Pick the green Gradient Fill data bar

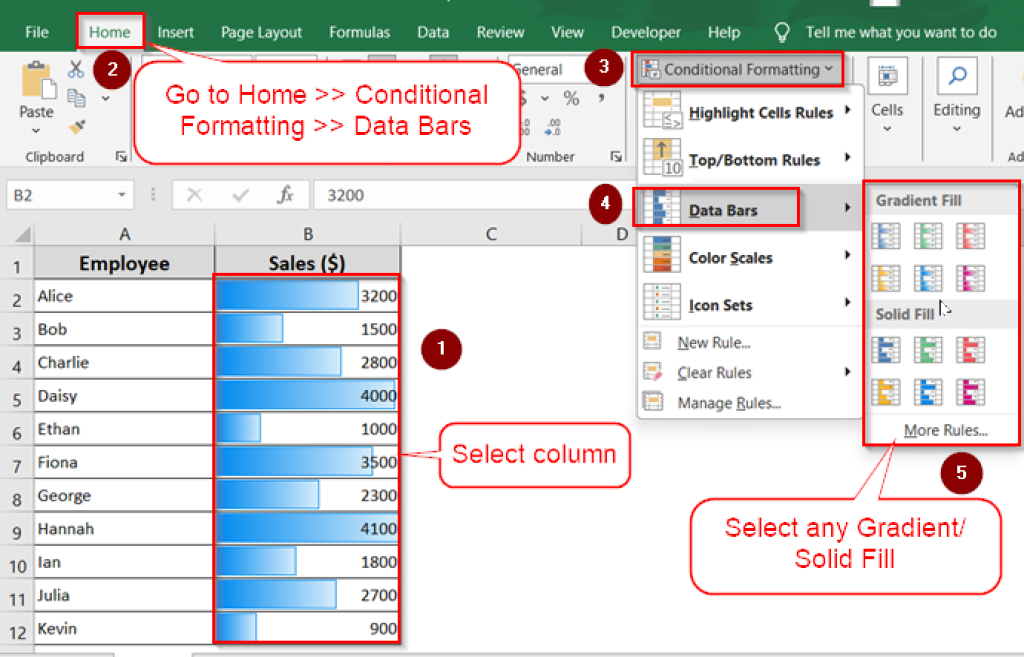[928, 236]
